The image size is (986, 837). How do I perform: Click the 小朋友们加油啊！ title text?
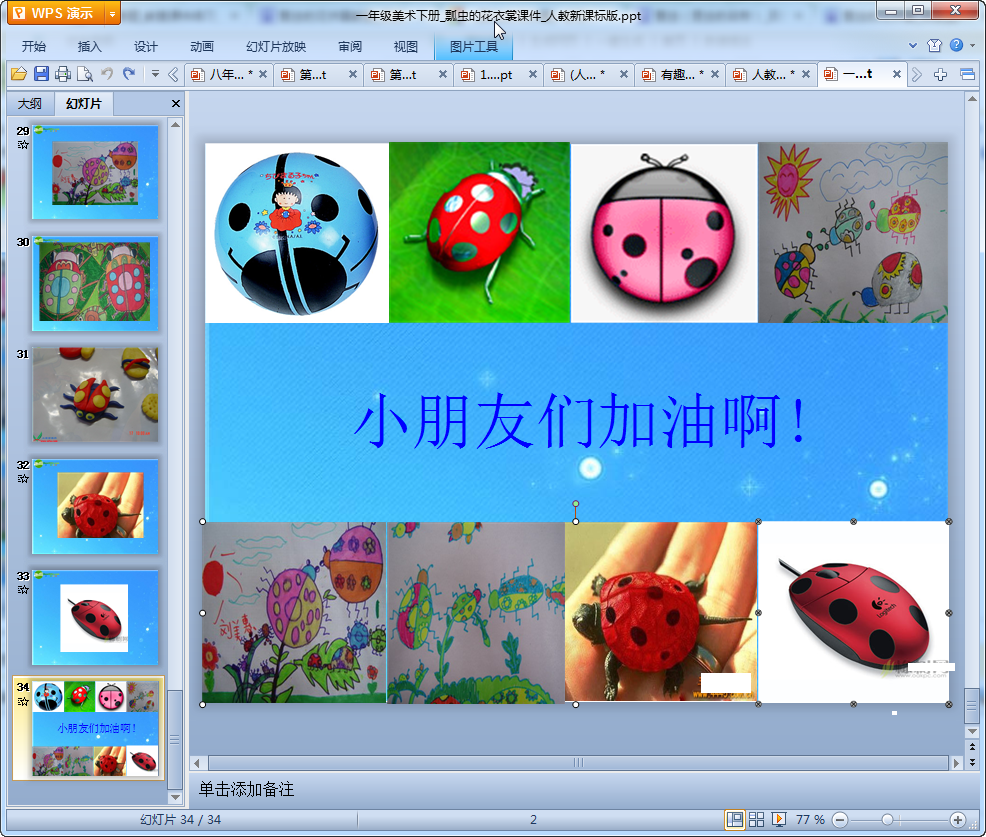pyautogui.click(x=580, y=421)
